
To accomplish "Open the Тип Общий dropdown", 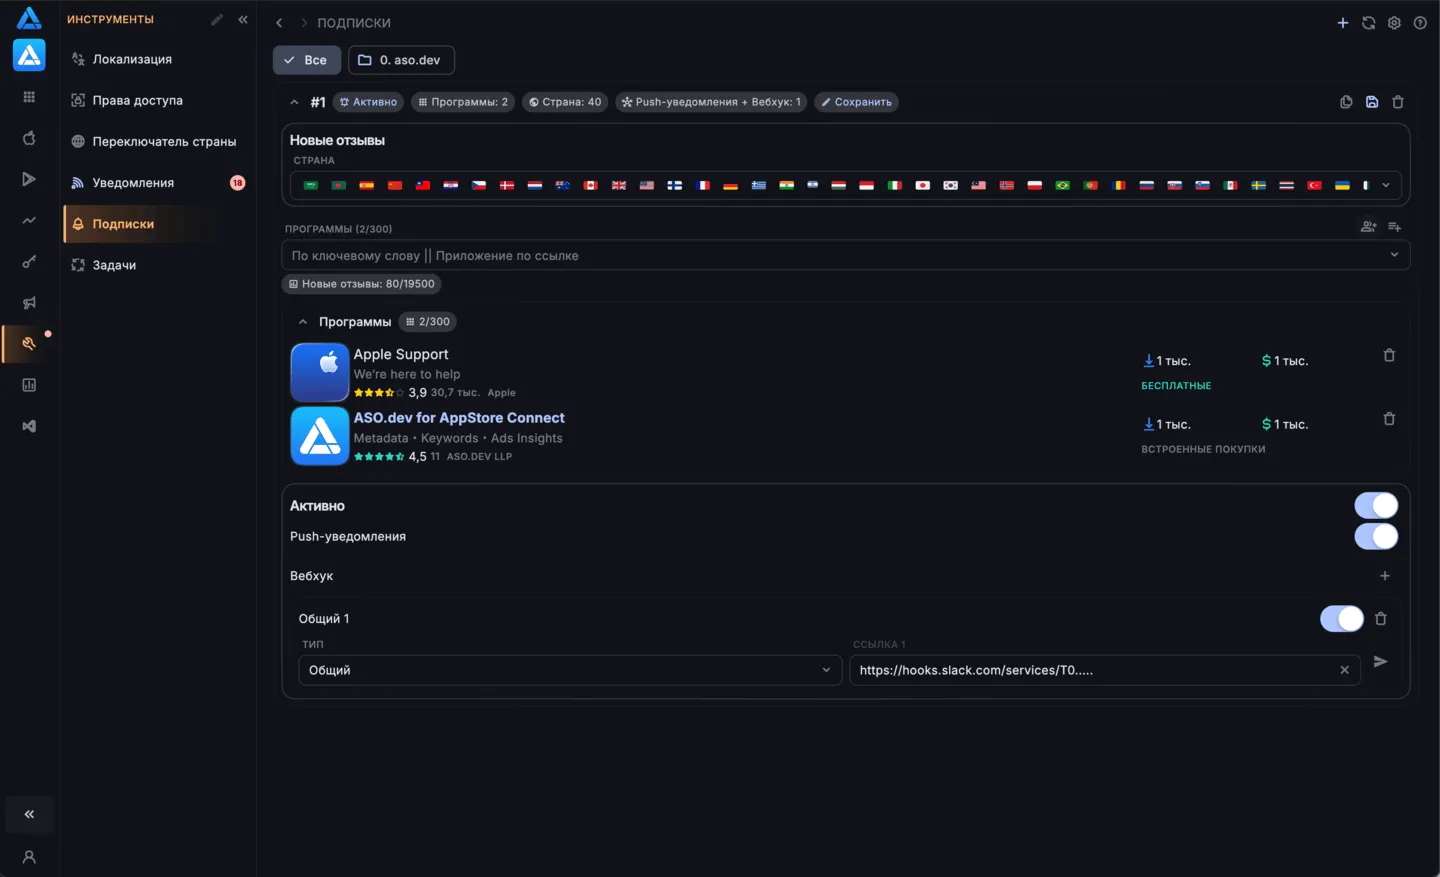I will click(x=570, y=670).
